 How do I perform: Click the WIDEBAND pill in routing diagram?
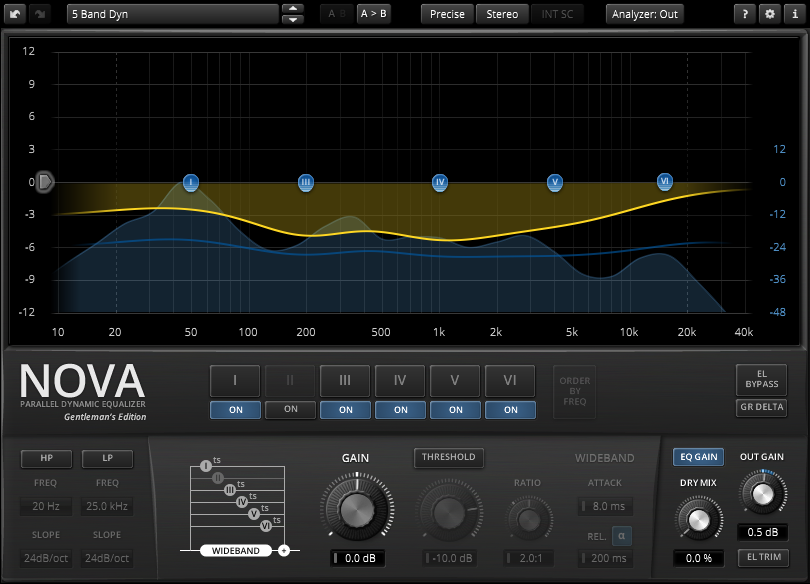[236, 551]
